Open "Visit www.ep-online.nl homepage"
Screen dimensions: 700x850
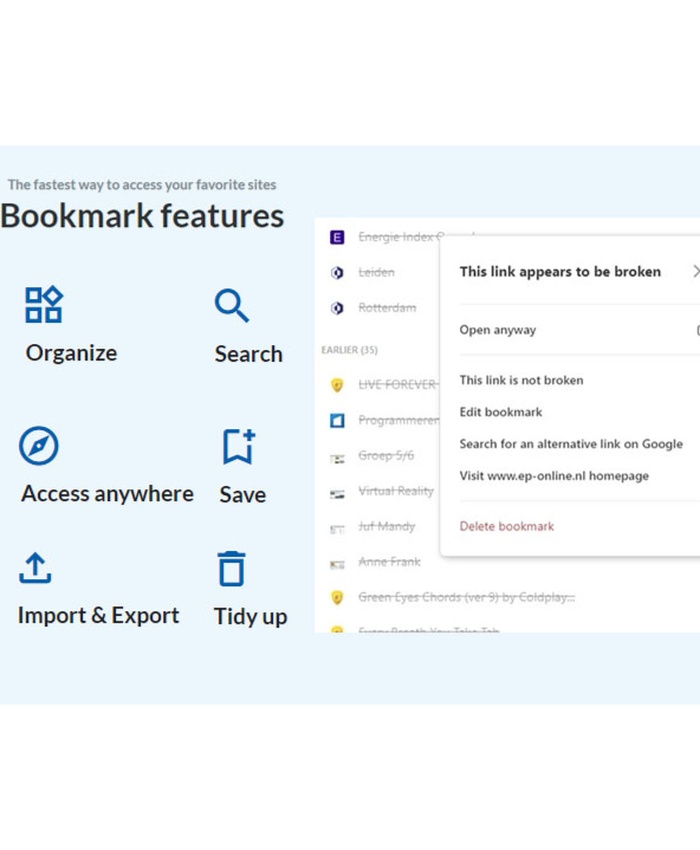tap(554, 476)
